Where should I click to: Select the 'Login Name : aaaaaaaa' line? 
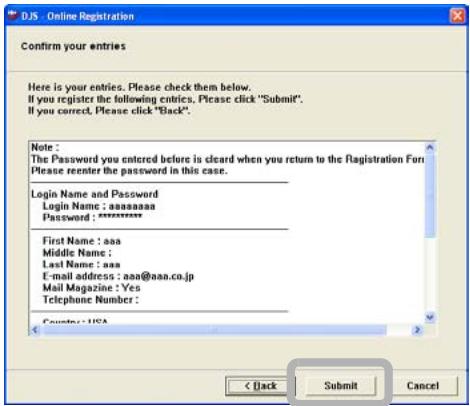[x=99, y=206]
